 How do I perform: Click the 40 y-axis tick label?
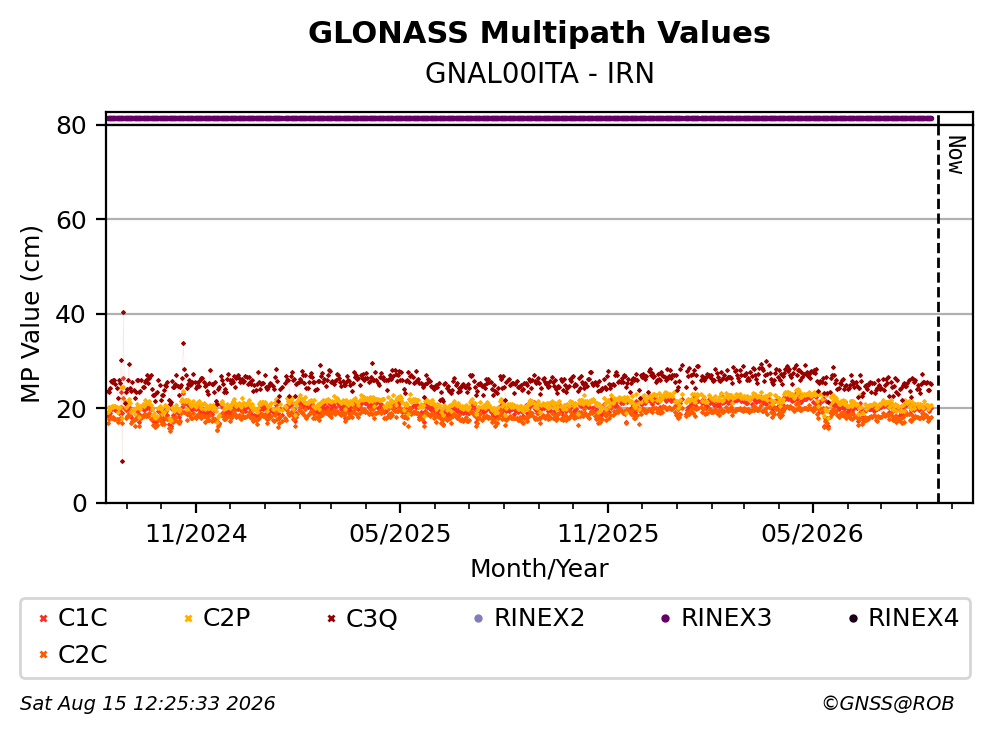tap(71, 314)
